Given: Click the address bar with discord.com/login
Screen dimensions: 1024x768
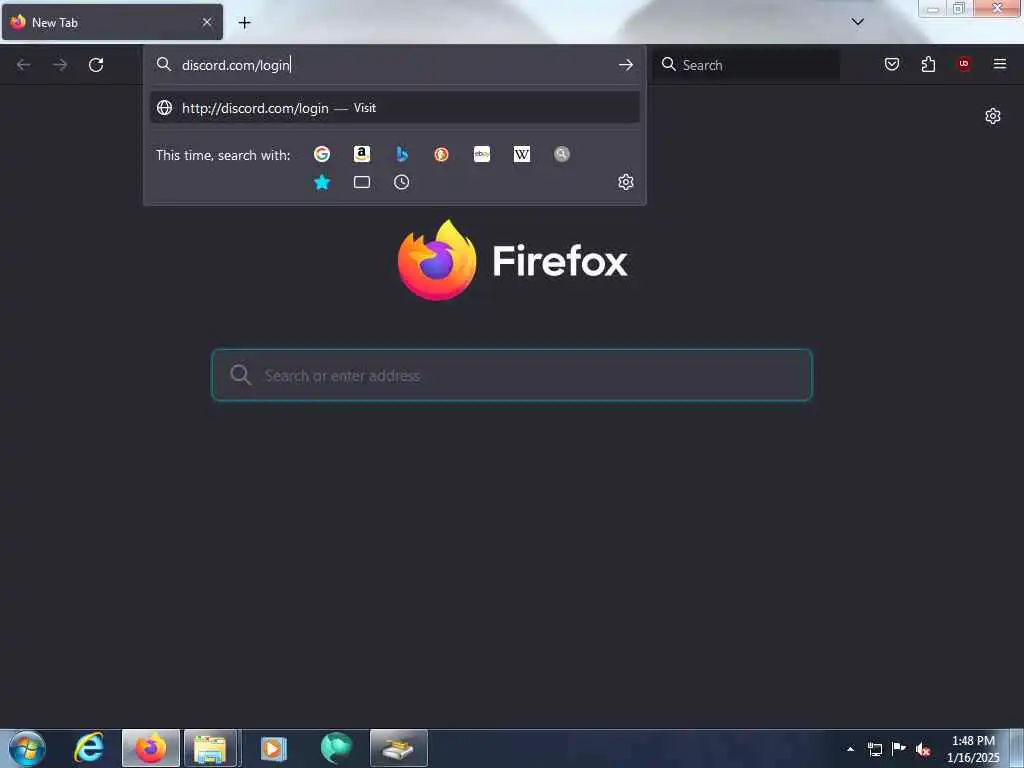Looking at the screenshot, I should (394, 65).
